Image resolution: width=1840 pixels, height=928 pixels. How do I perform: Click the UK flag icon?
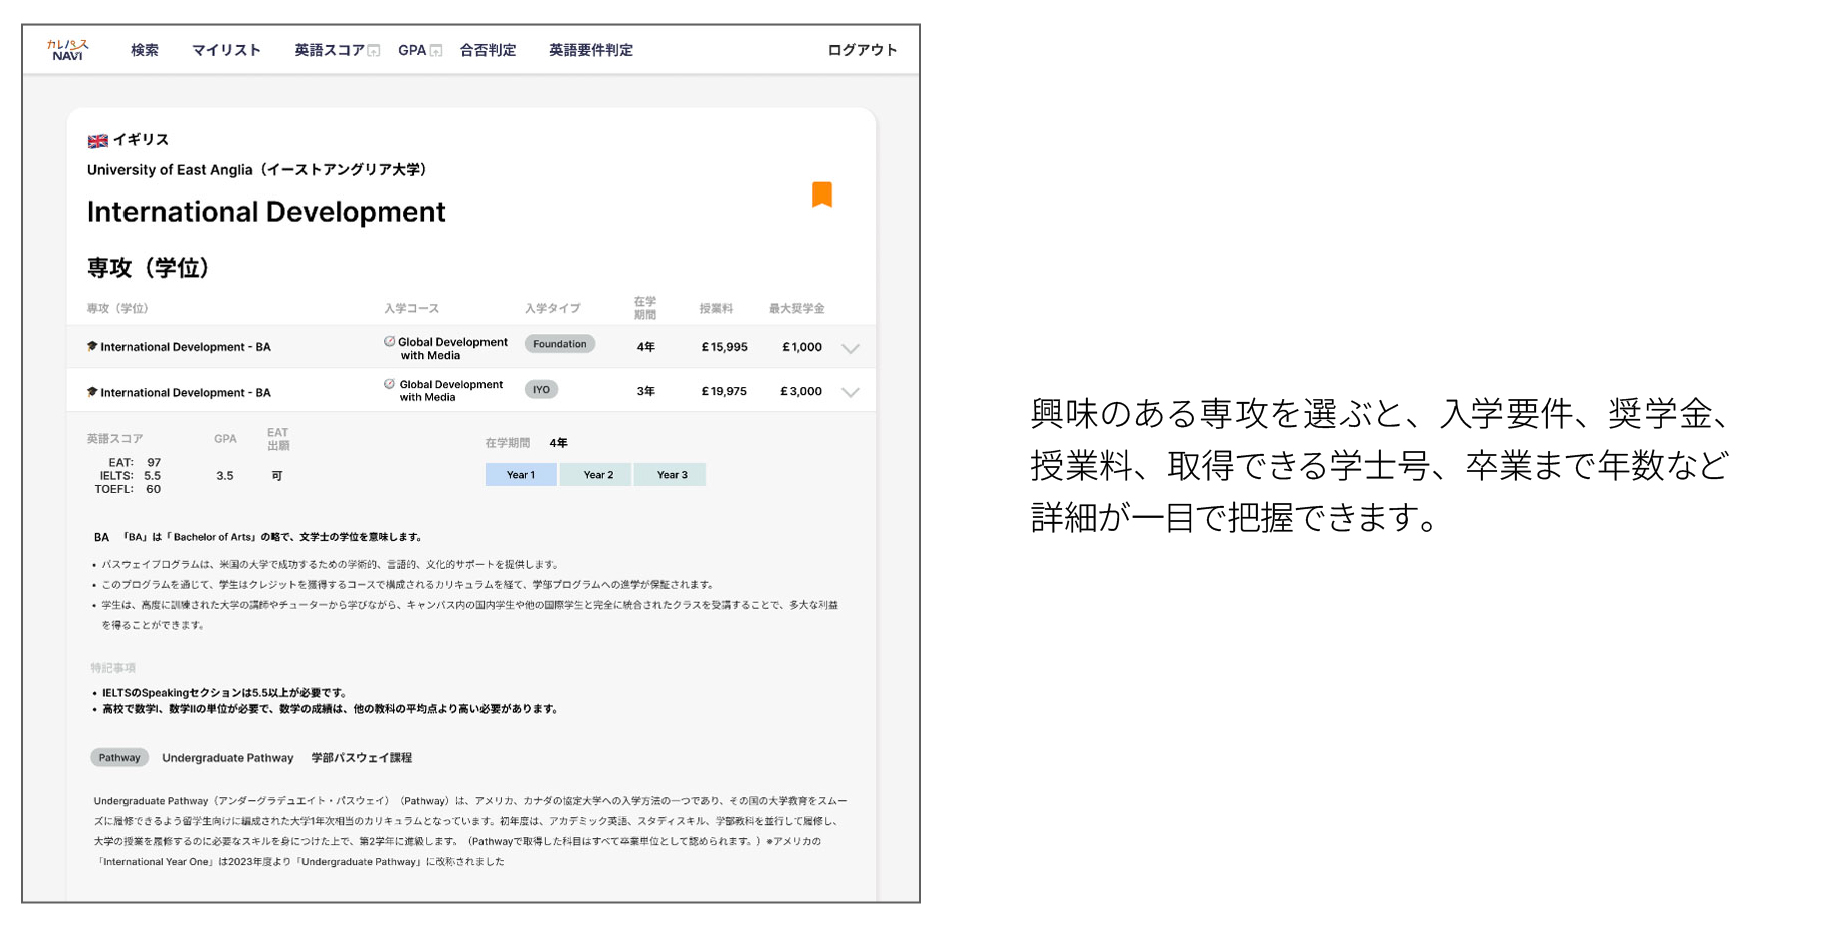[97, 141]
